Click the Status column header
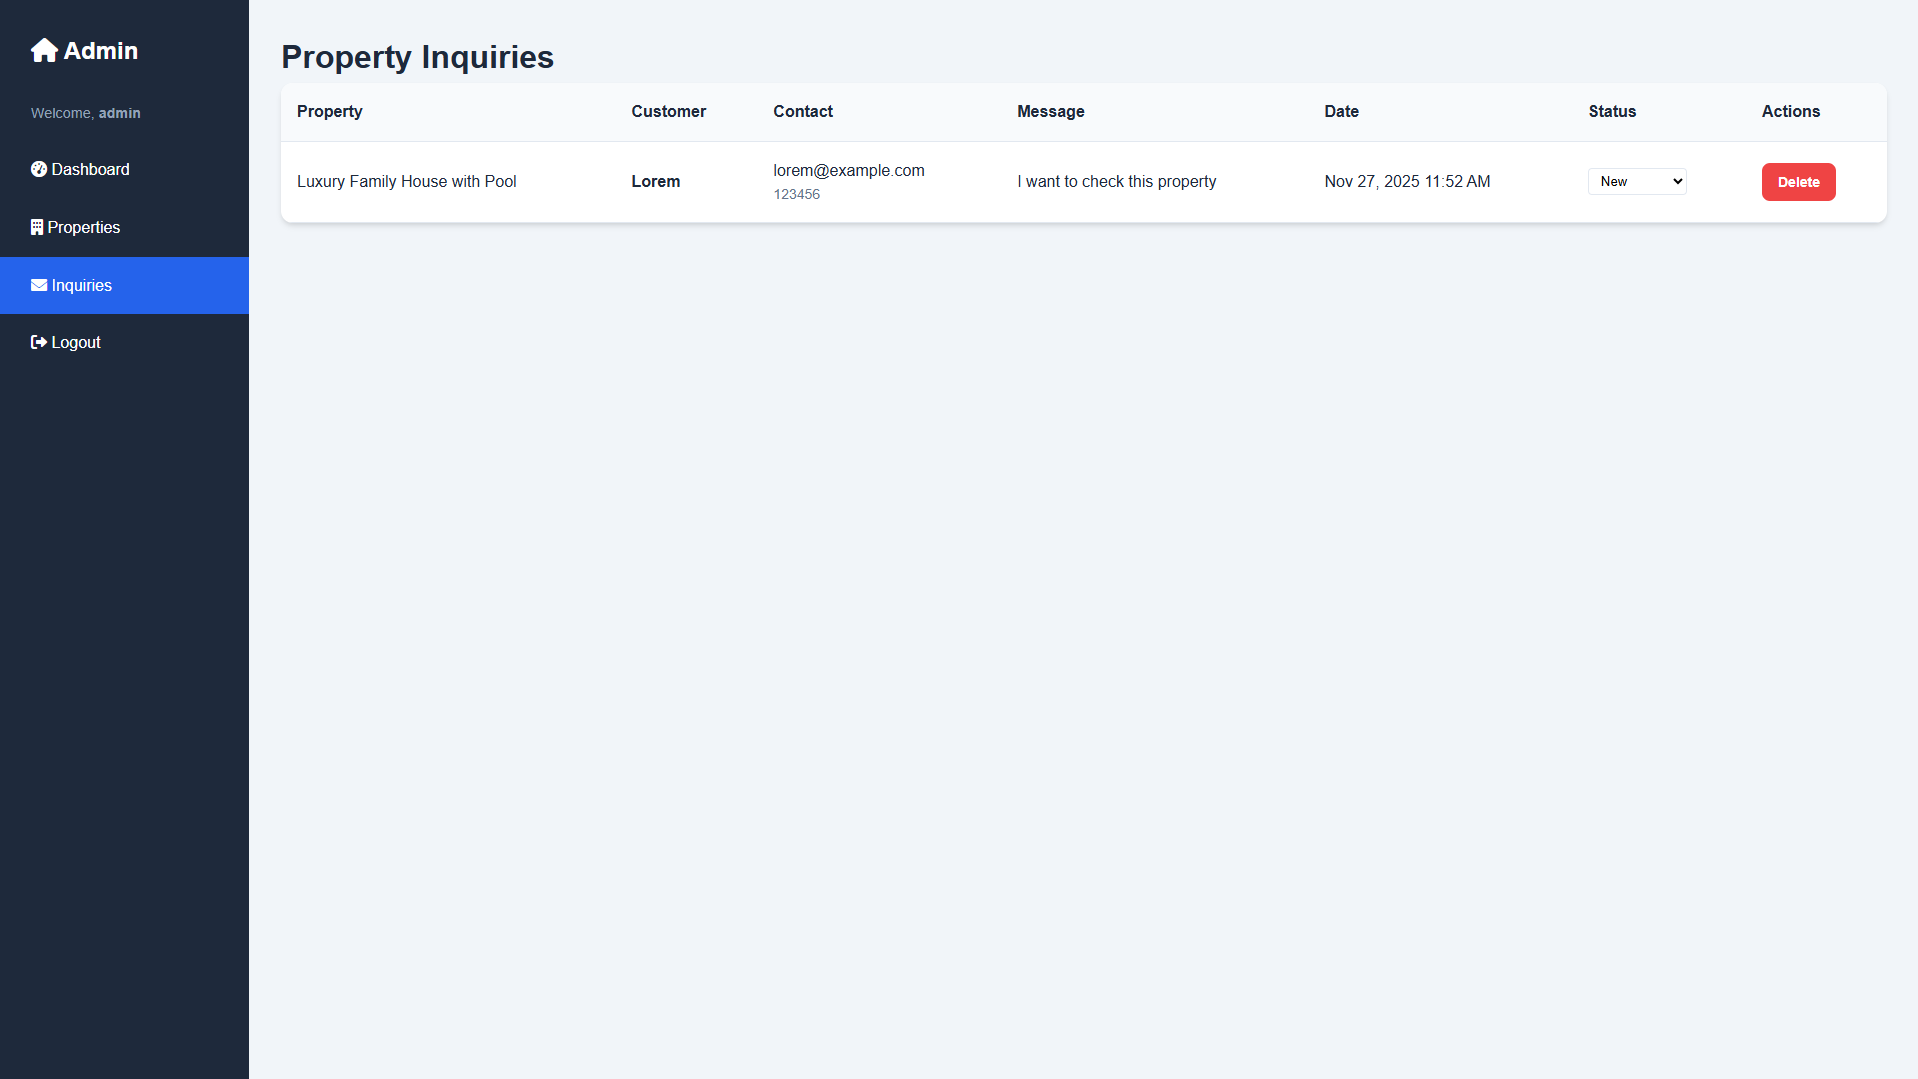This screenshot has height=1079, width=1918. point(1612,111)
